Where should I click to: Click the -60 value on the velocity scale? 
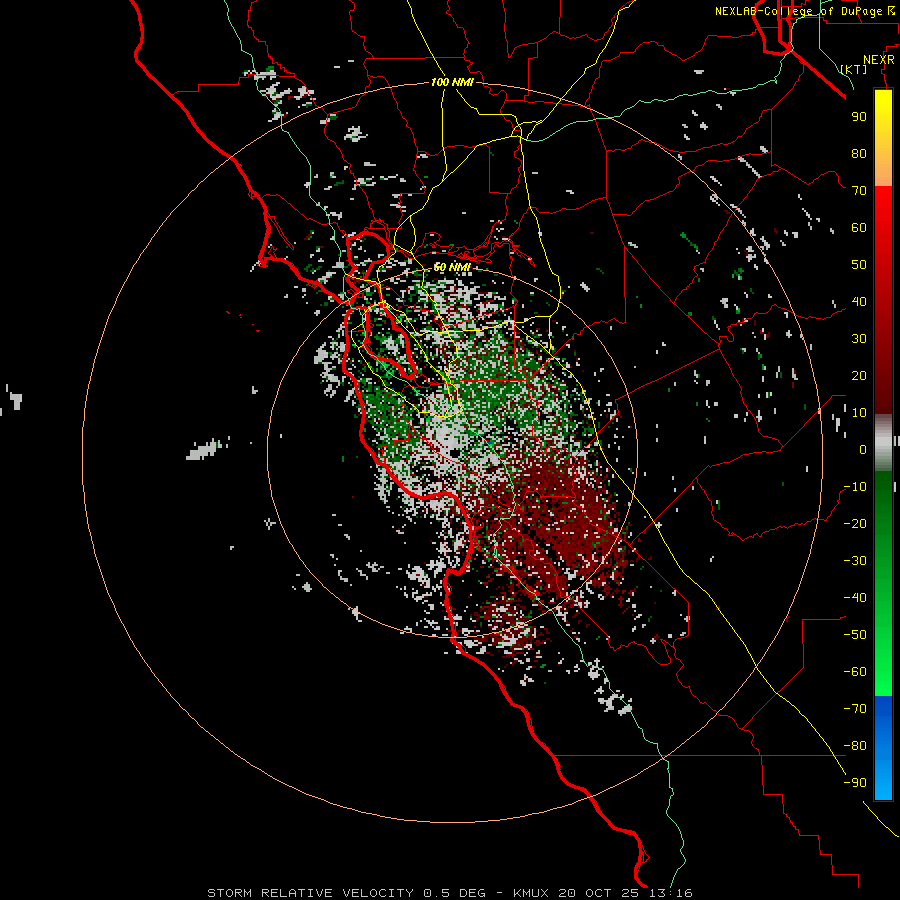pos(855,672)
